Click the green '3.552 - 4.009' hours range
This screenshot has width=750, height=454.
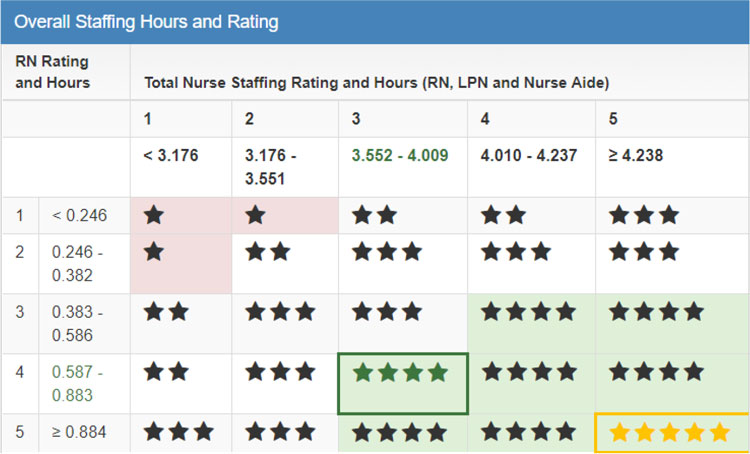pyautogui.click(x=400, y=155)
